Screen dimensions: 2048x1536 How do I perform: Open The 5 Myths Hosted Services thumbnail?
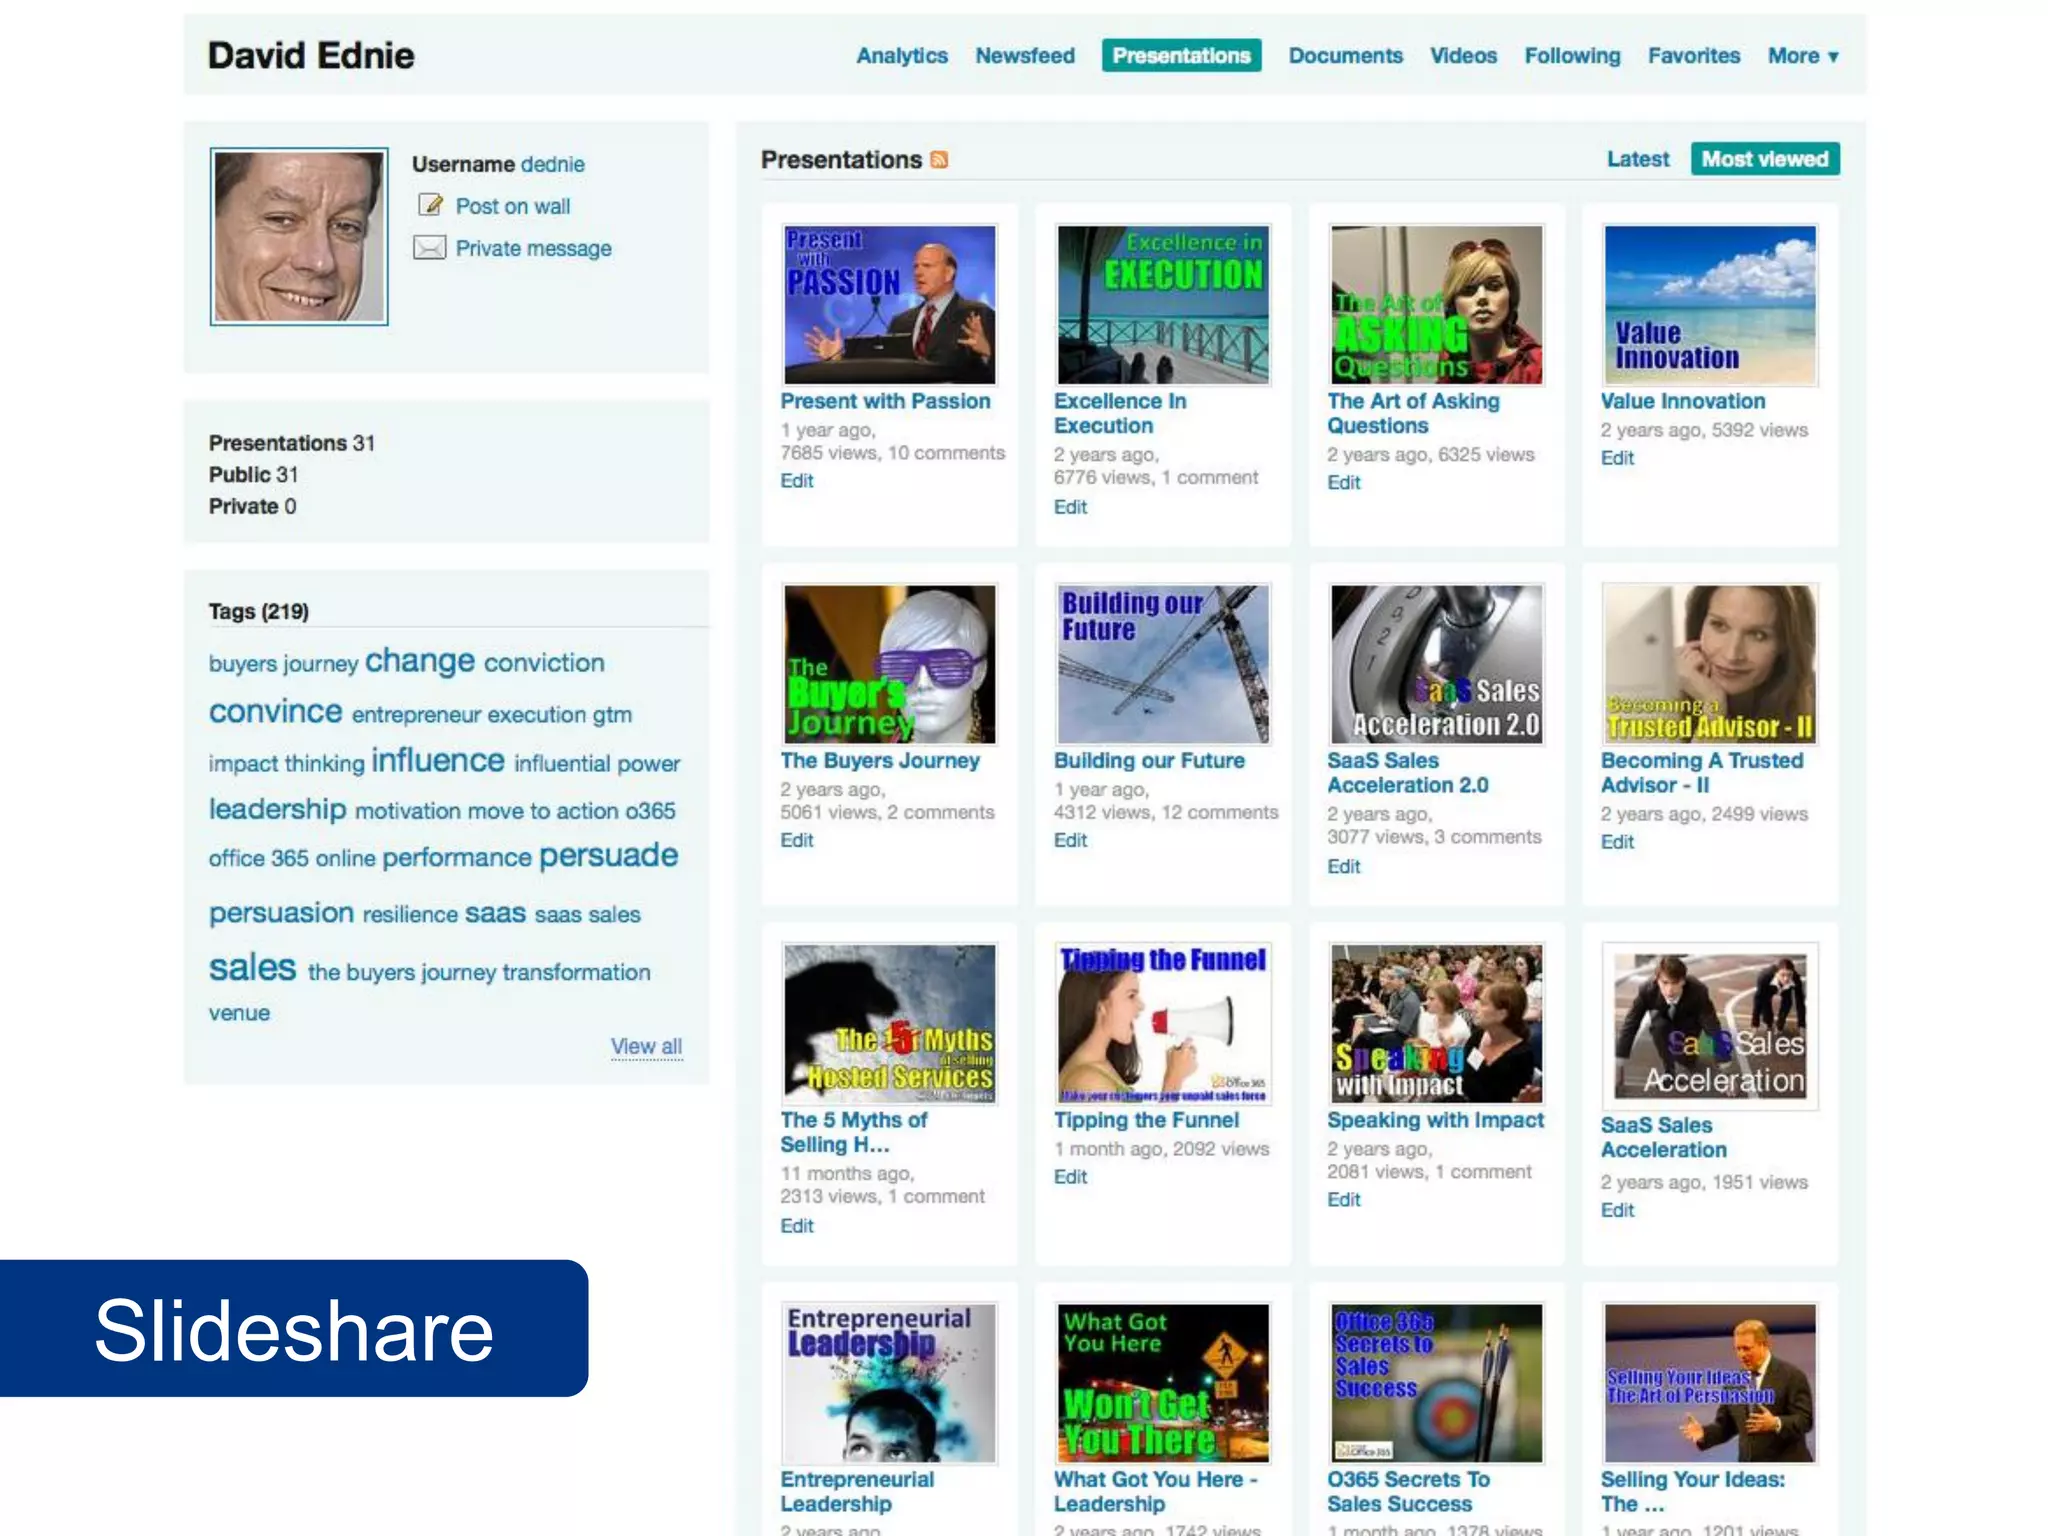click(890, 1023)
